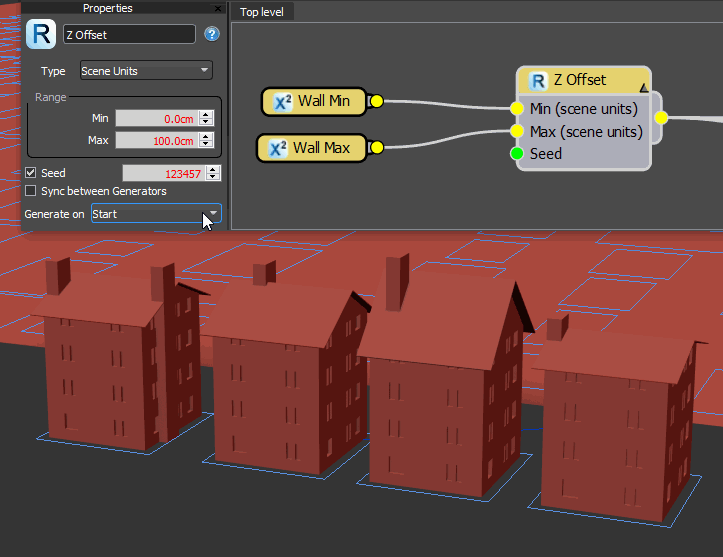723x557 pixels.
Task: Enable Sync between Generators checkbox
Action: (31, 191)
